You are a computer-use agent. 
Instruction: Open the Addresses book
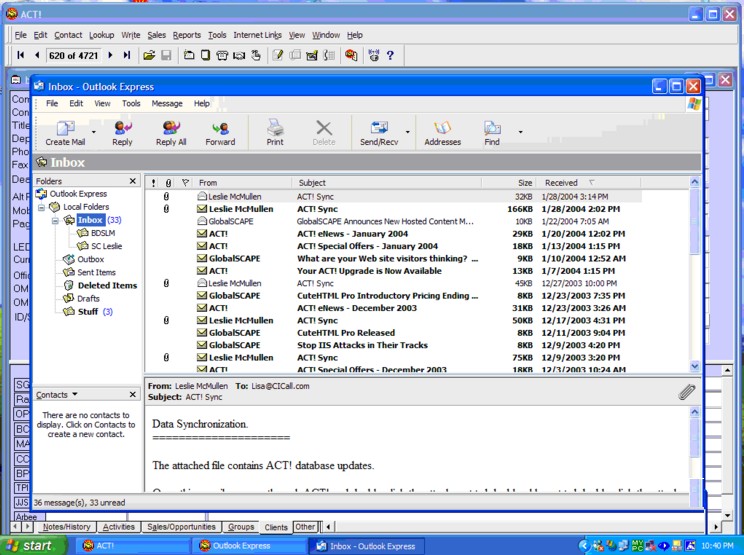click(442, 133)
